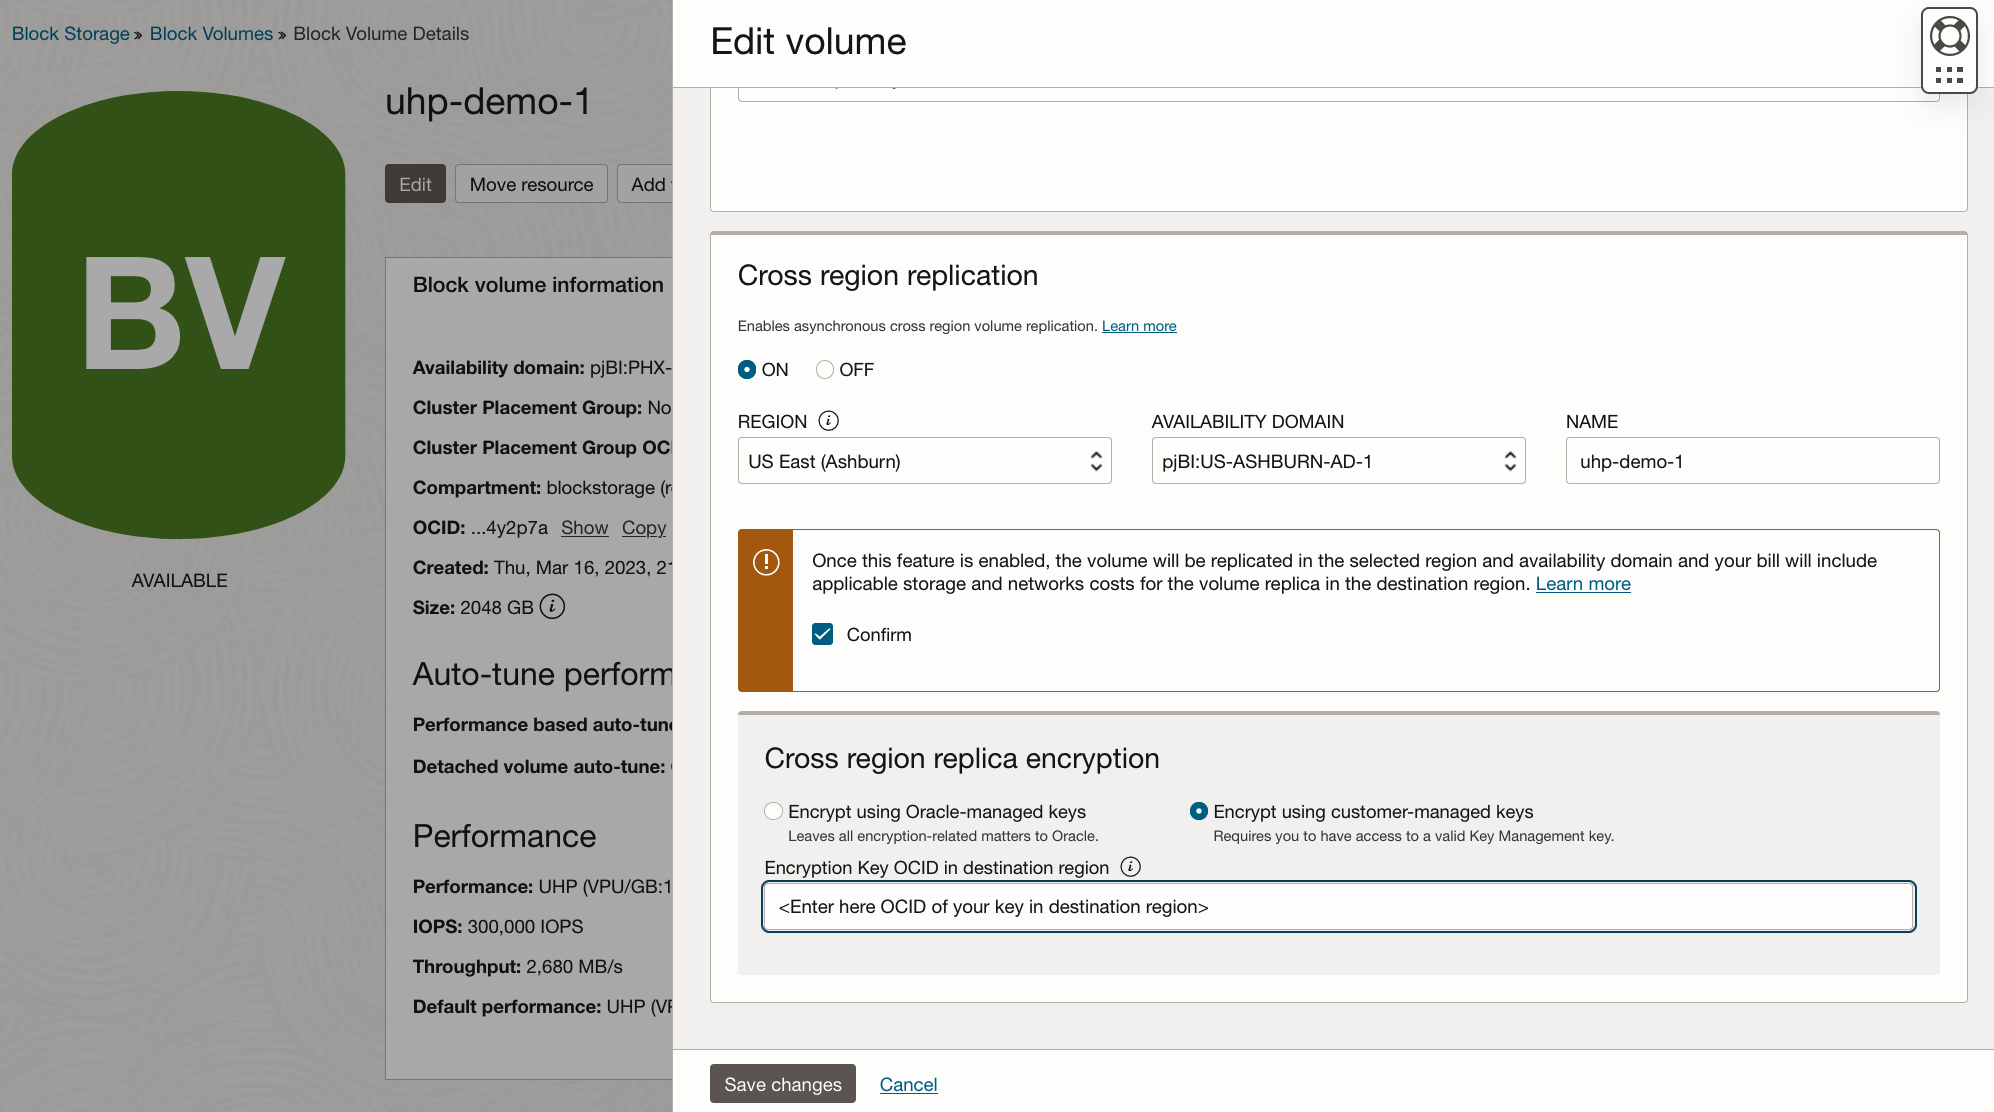This screenshot has height=1112, width=1994.
Task: Uncheck the Confirm checkbox
Action: [x=822, y=634]
